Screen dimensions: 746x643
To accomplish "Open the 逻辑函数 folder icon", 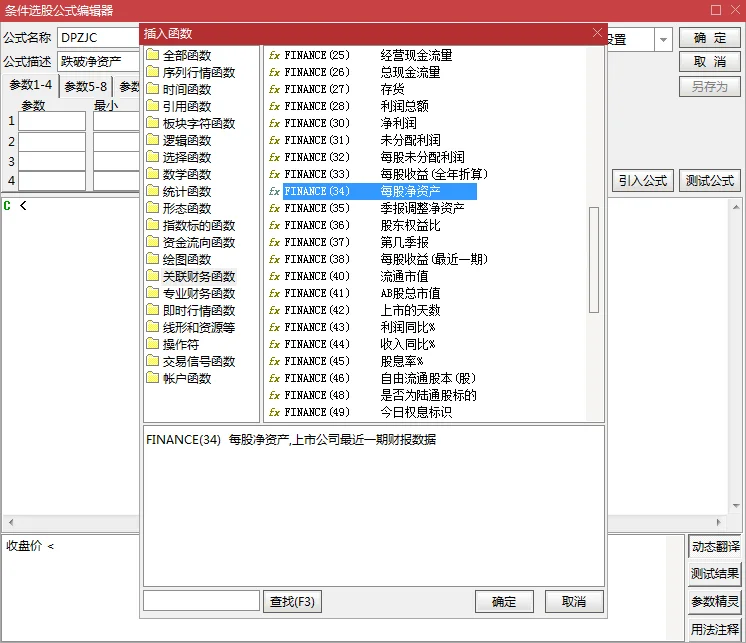I will point(152,140).
